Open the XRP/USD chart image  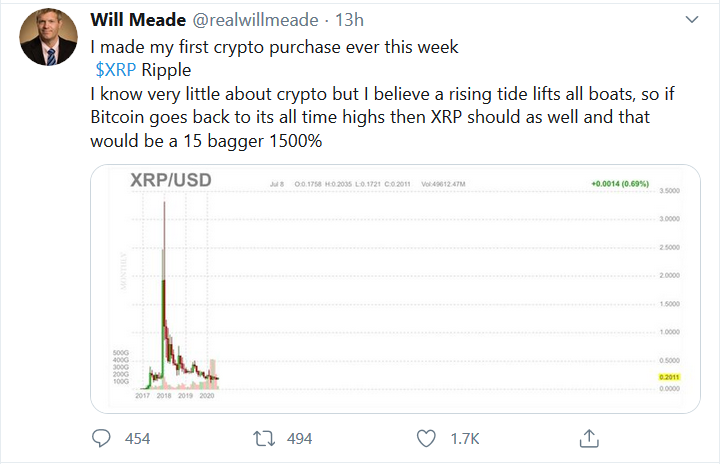[395, 289]
